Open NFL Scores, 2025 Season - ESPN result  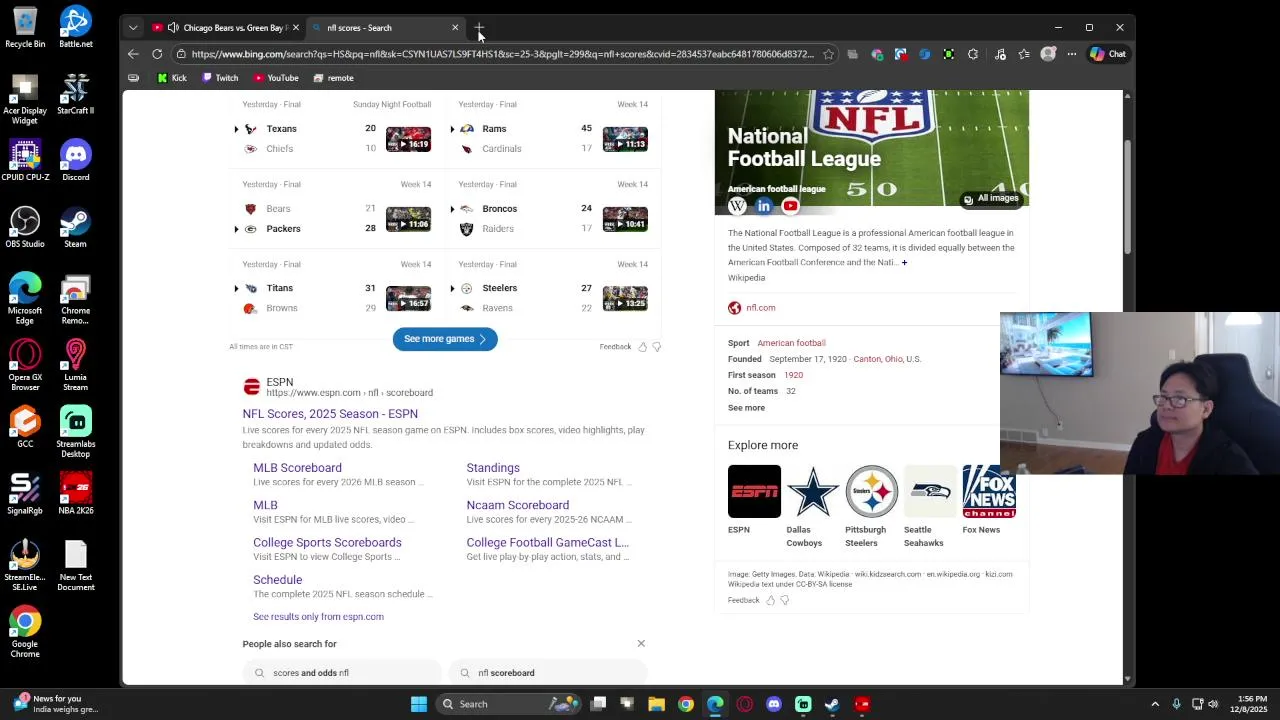[x=330, y=414]
